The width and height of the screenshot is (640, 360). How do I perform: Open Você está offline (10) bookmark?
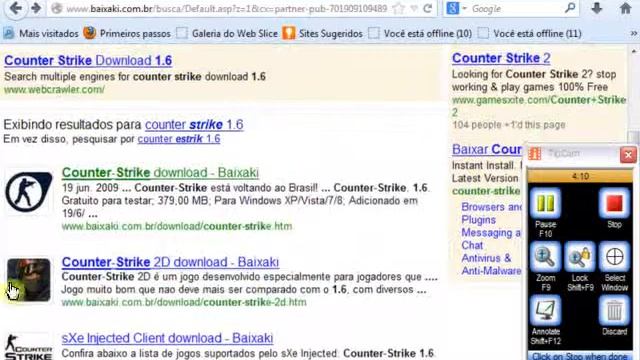[x=420, y=33]
